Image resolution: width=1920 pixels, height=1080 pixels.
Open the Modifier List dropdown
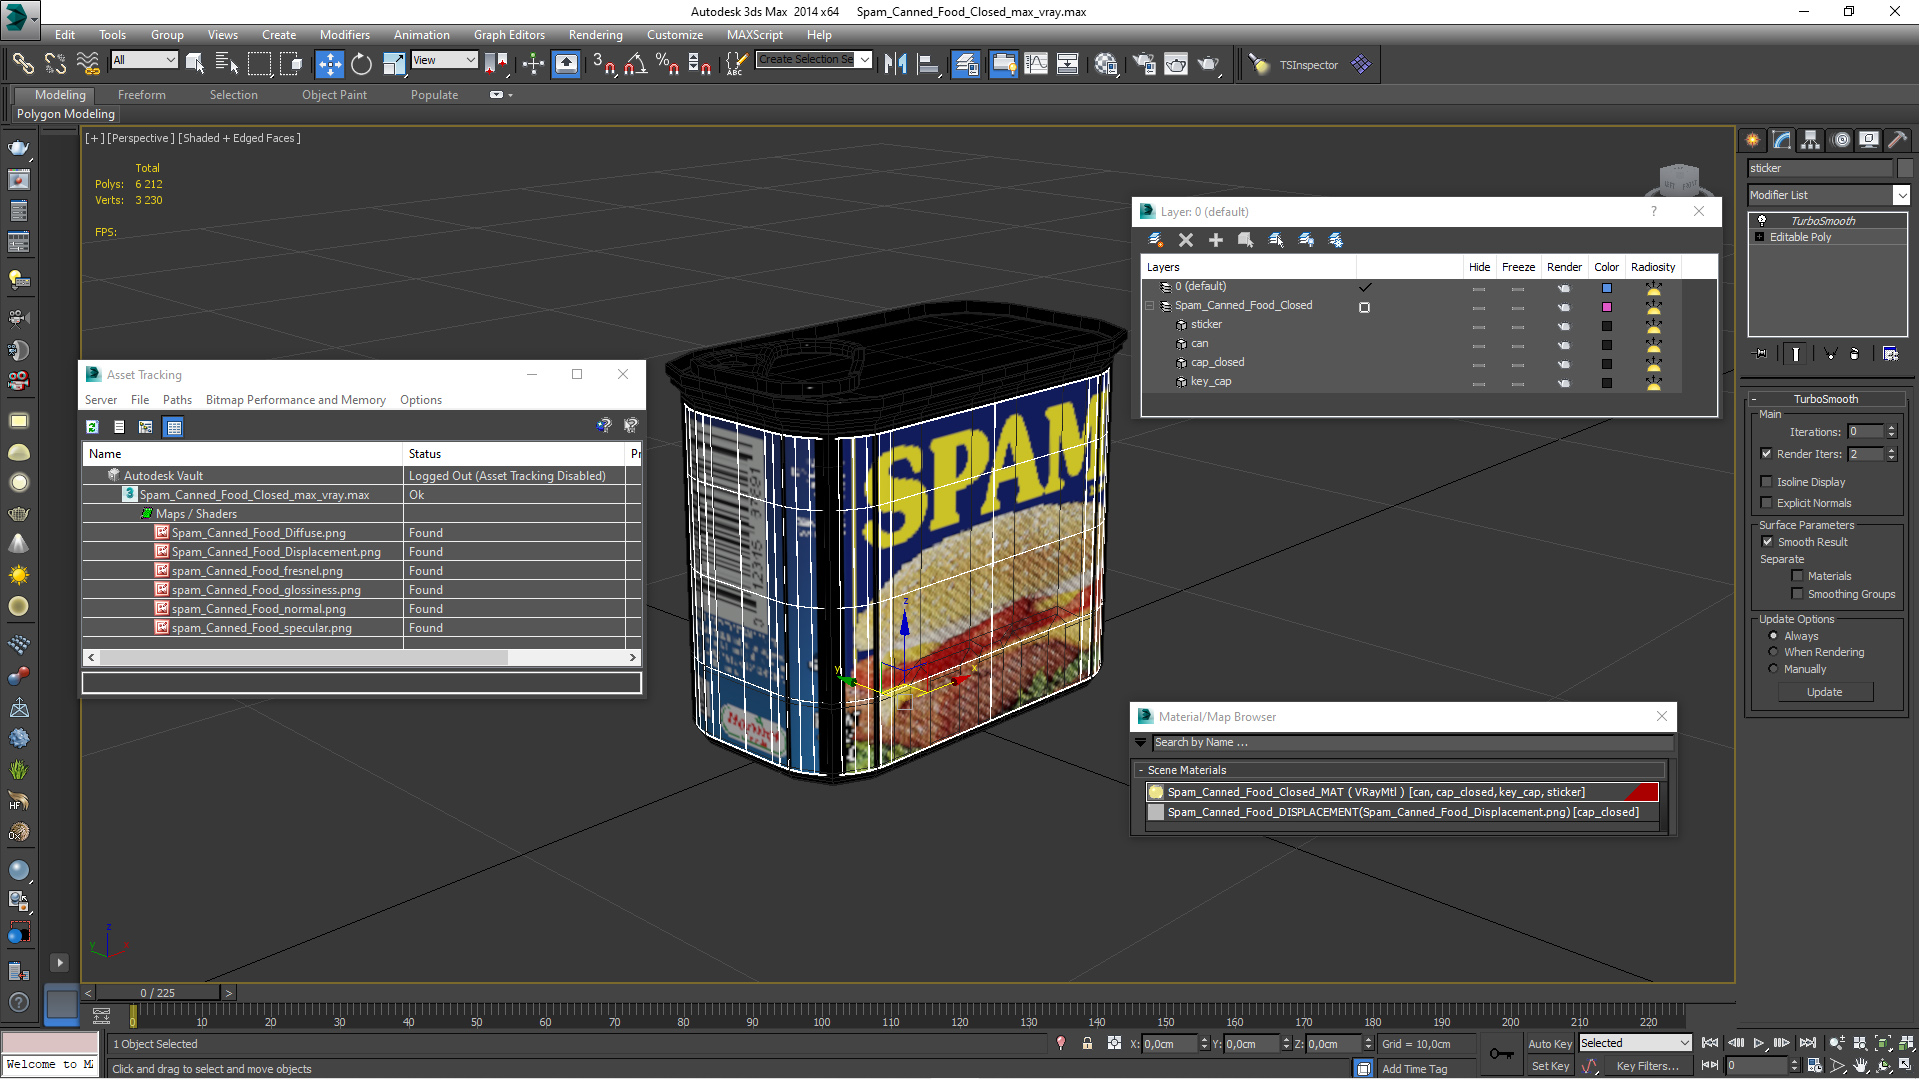click(1901, 195)
